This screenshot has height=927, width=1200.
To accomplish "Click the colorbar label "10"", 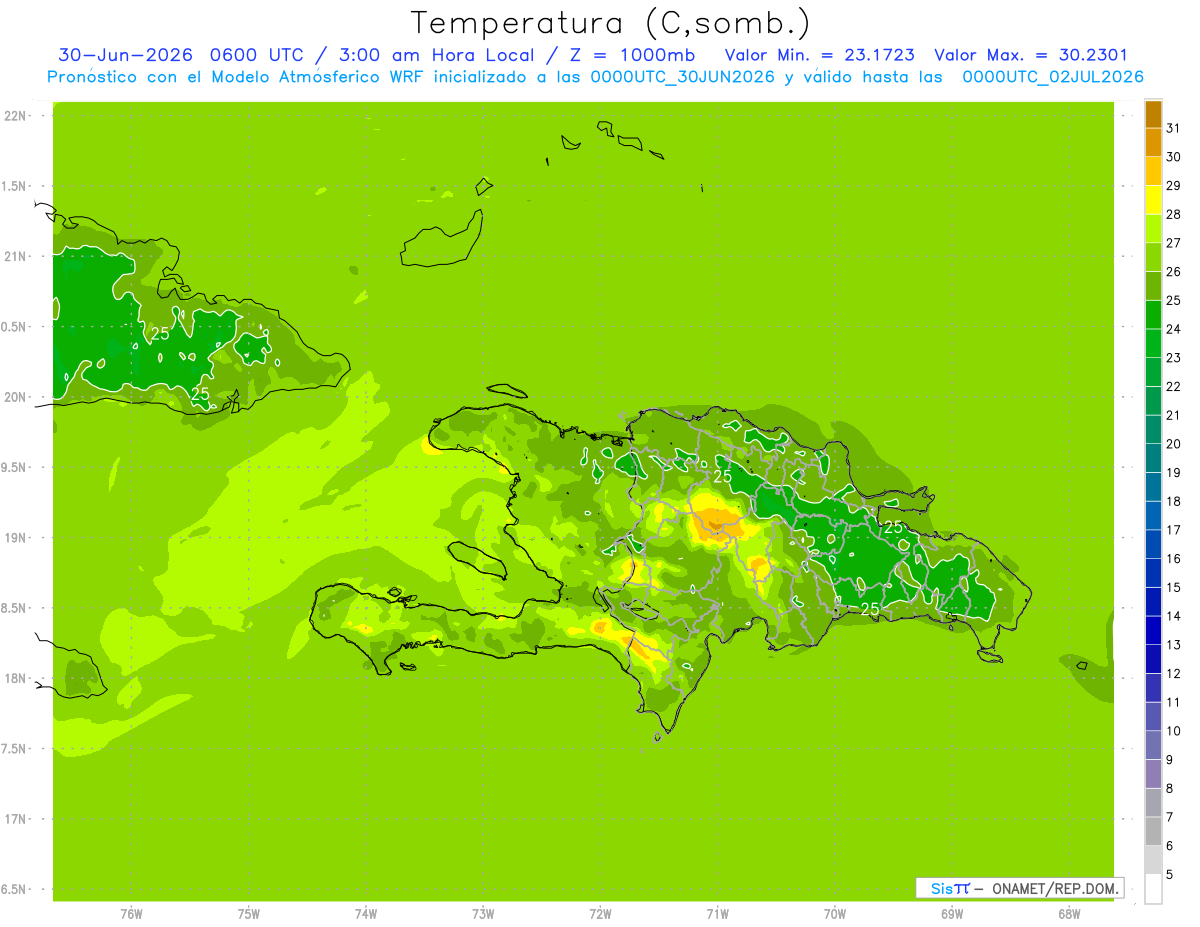I will [1173, 731].
